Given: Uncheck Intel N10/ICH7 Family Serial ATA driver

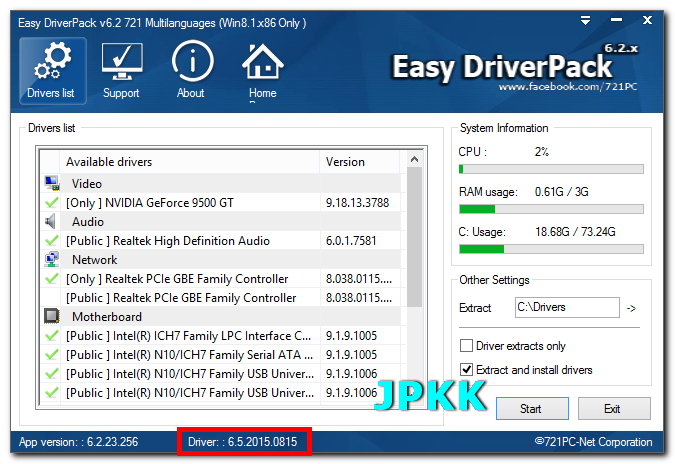Looking at the screenshot, I should (52, 354).
